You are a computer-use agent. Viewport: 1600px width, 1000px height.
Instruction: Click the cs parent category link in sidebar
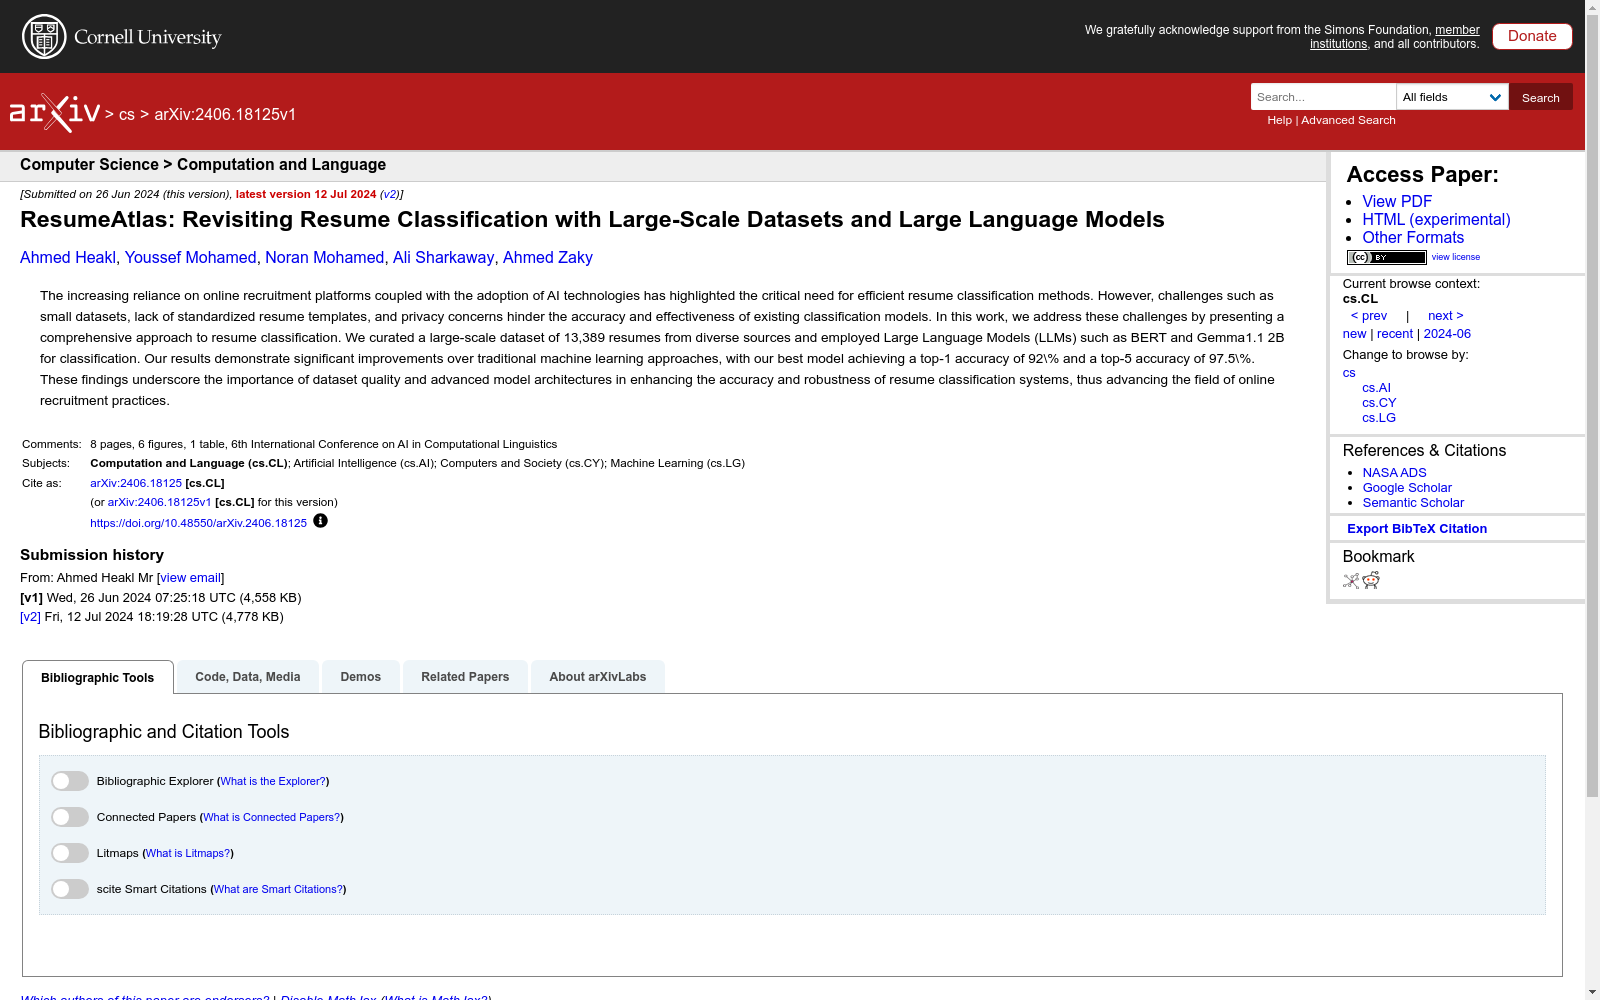(x=1349, y=373)
